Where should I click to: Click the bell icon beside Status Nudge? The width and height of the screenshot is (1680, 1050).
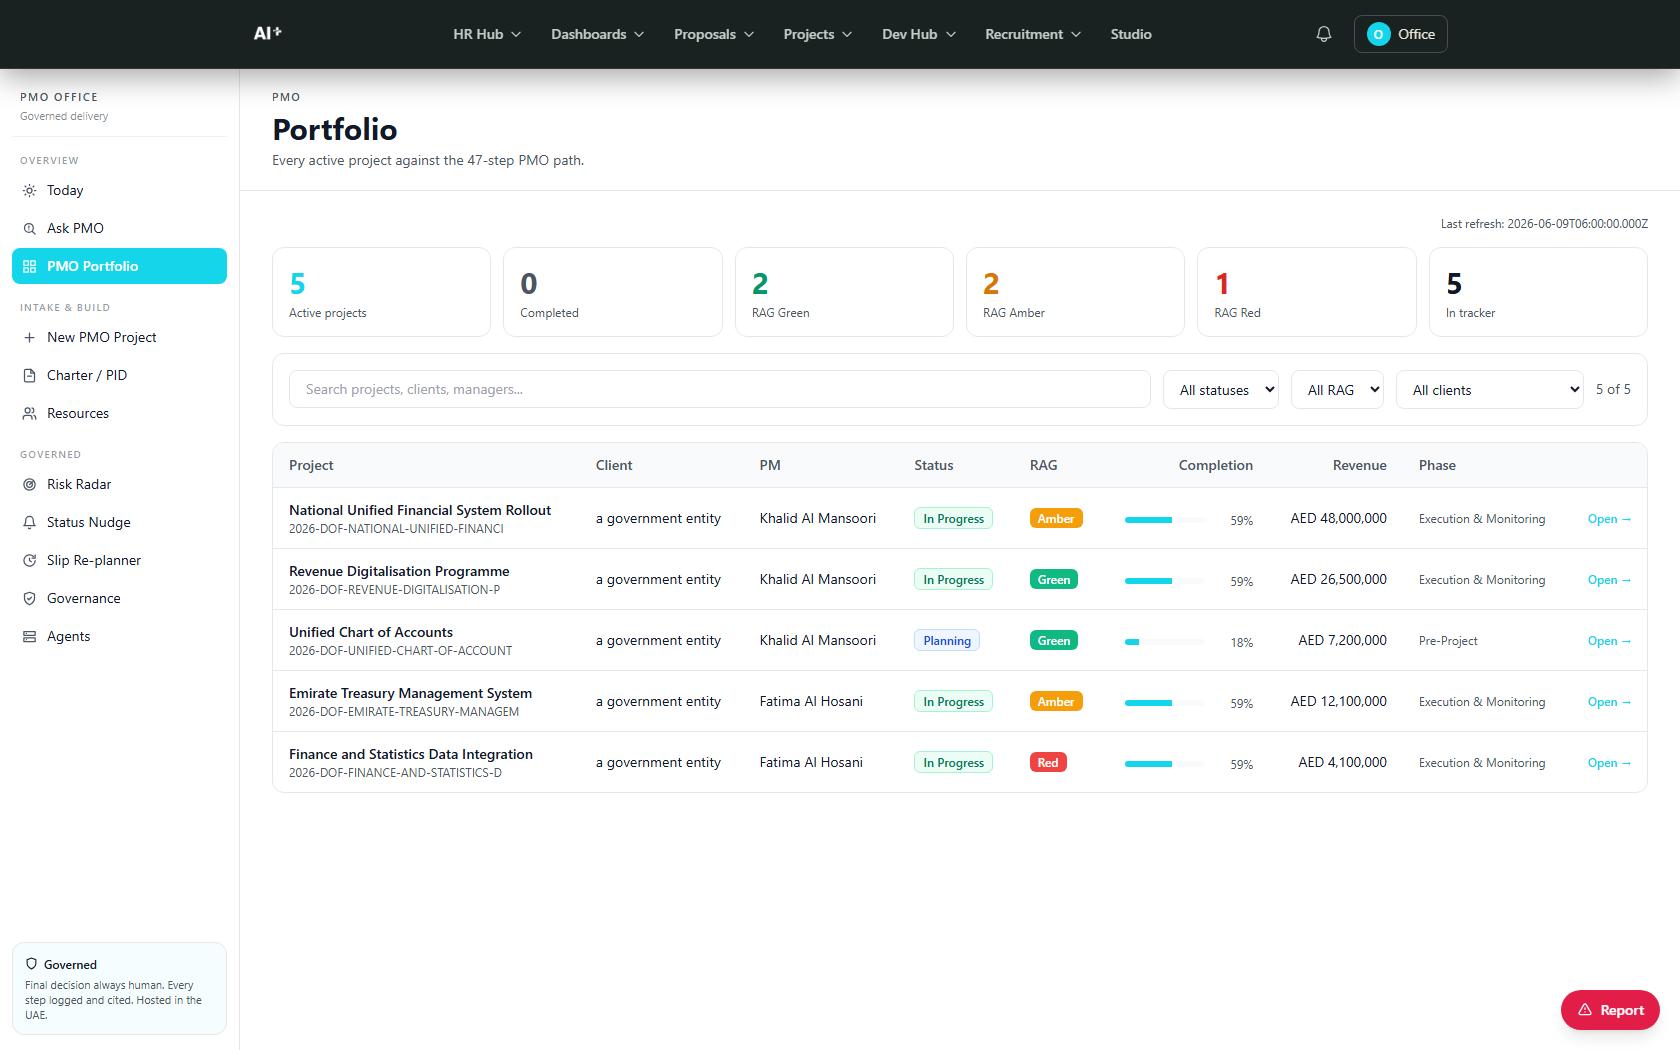[x=30, y=522]
